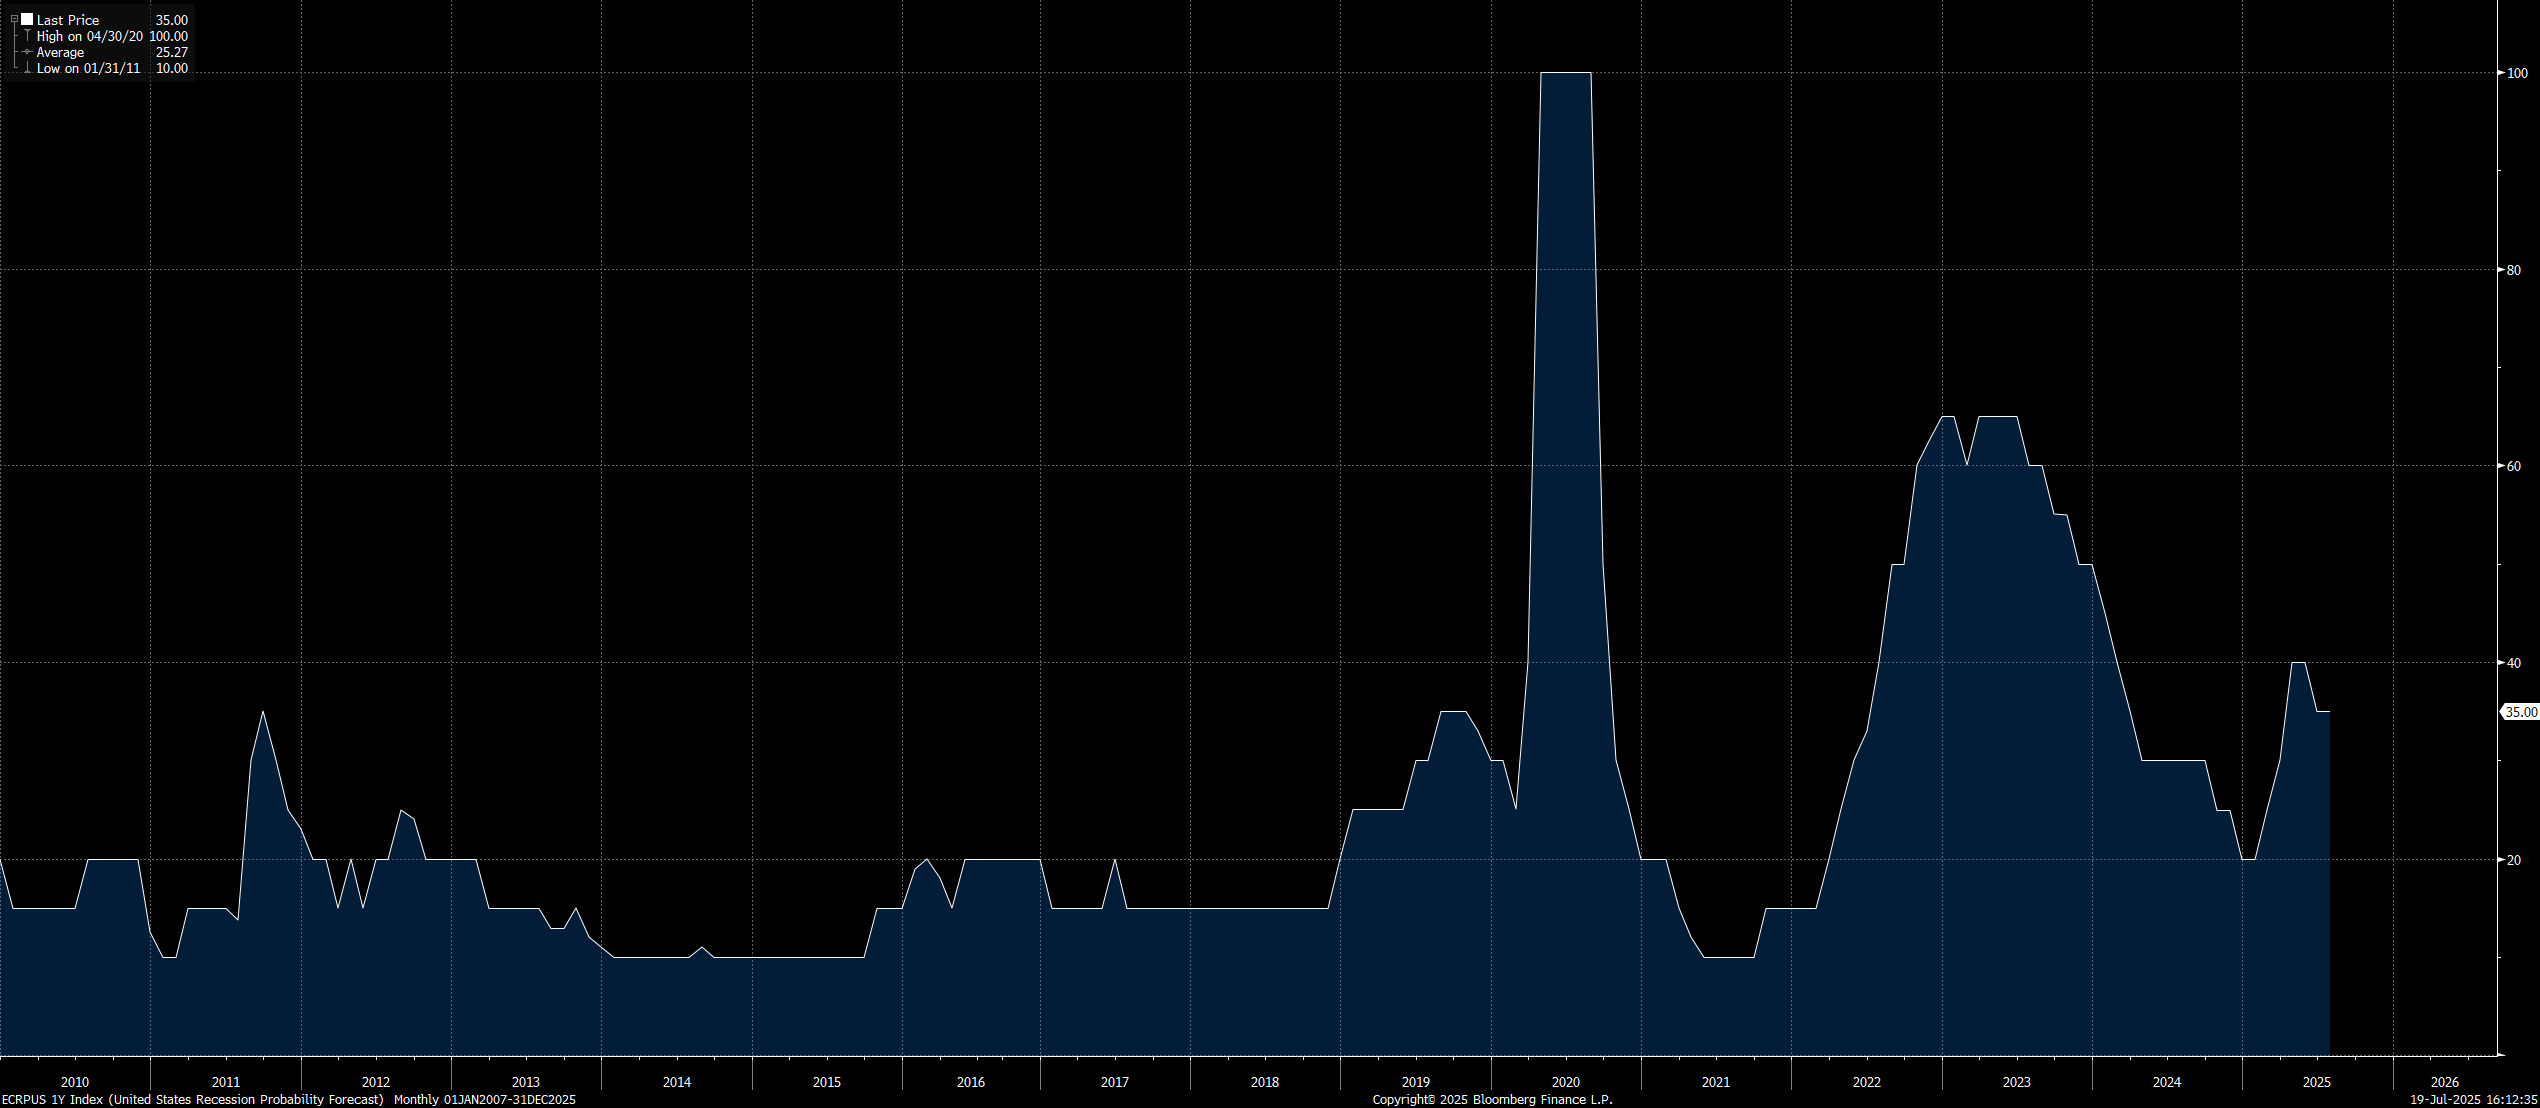Select the Low on 01/31/11 legend entry
Screen dimensions: 2540x1108
click(88, 68)
